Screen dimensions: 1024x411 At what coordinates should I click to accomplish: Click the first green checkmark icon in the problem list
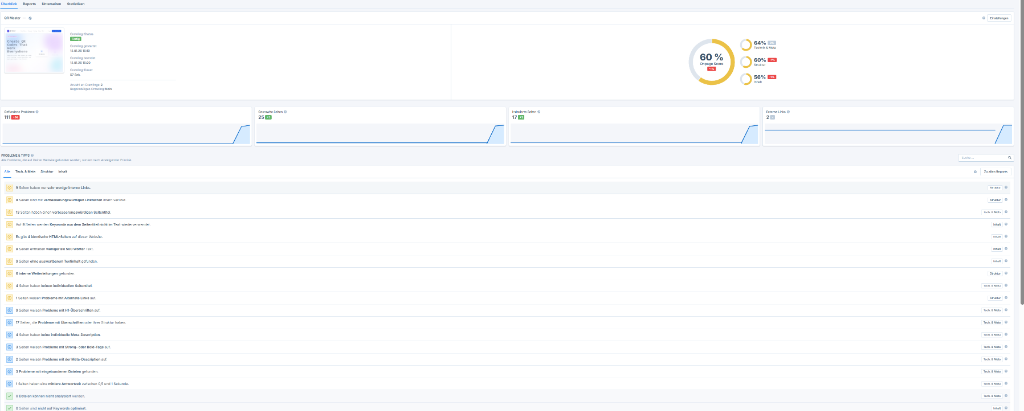click(9, 396)
